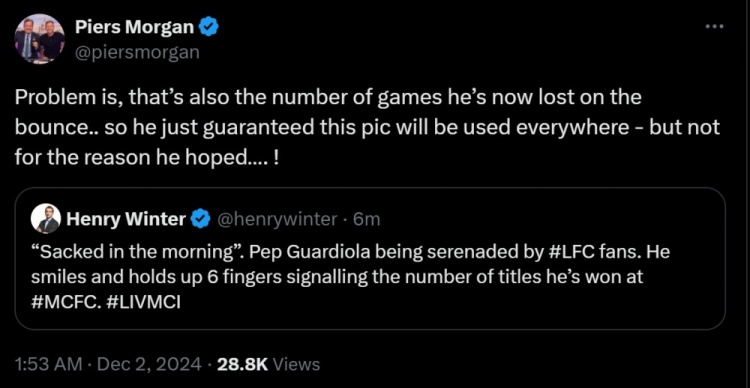Click the 6m timestamp on quoted tweet

[366, 220]
